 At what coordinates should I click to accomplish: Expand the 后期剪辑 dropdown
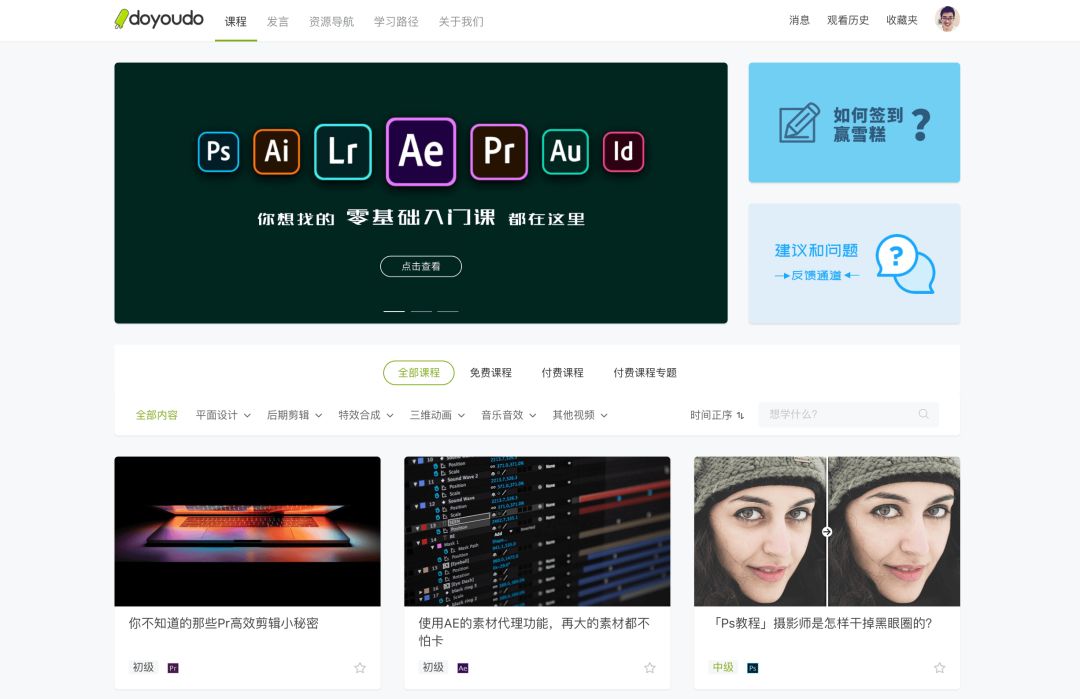tap(294, 415)
